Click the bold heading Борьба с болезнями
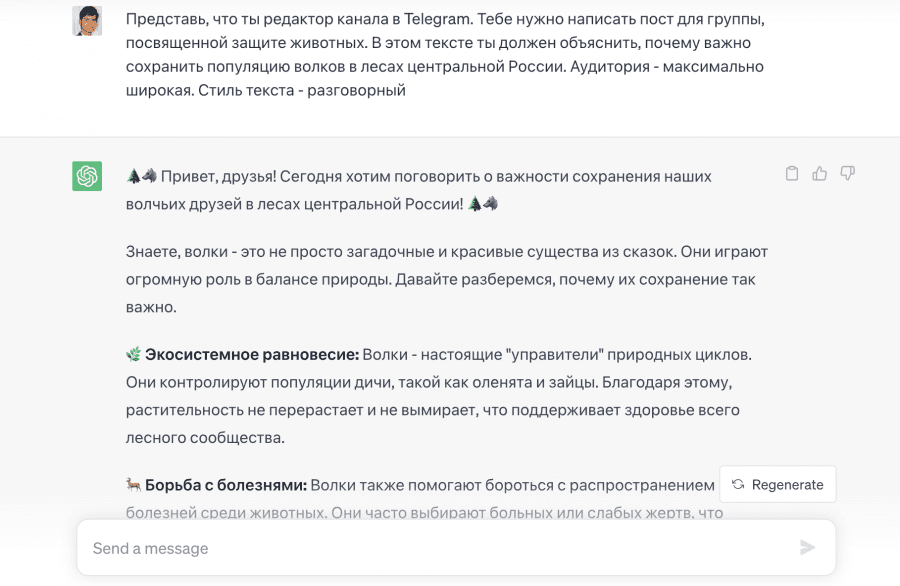The image size is (900, 586). click(226, 485)
